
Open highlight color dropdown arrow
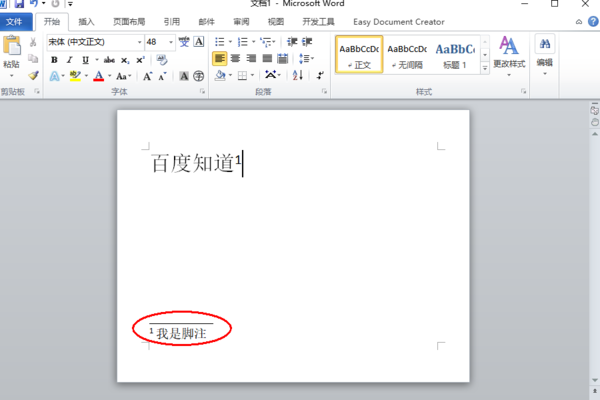(86, 76)
